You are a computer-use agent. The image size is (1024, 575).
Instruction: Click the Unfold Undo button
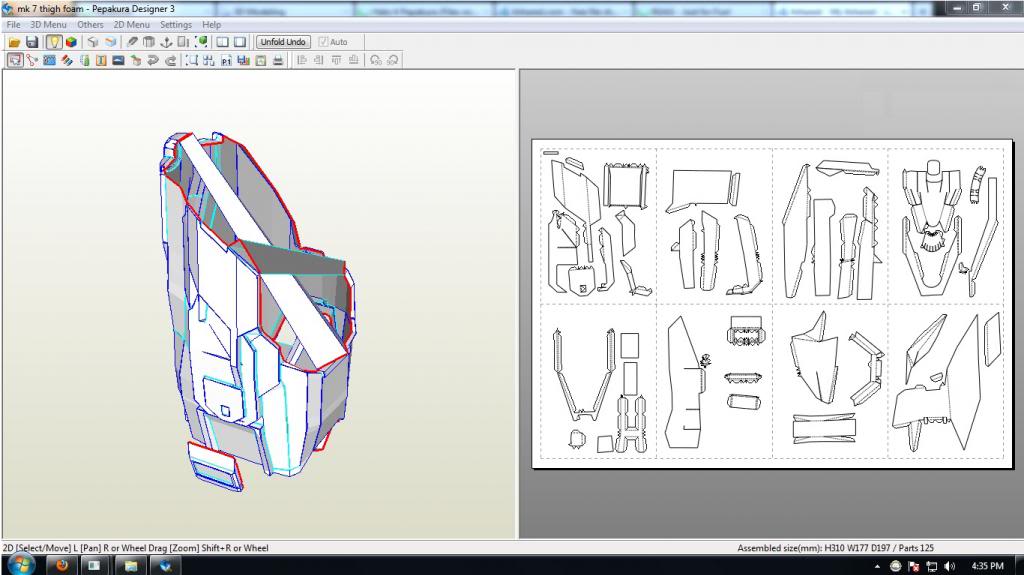coord(283,42)
